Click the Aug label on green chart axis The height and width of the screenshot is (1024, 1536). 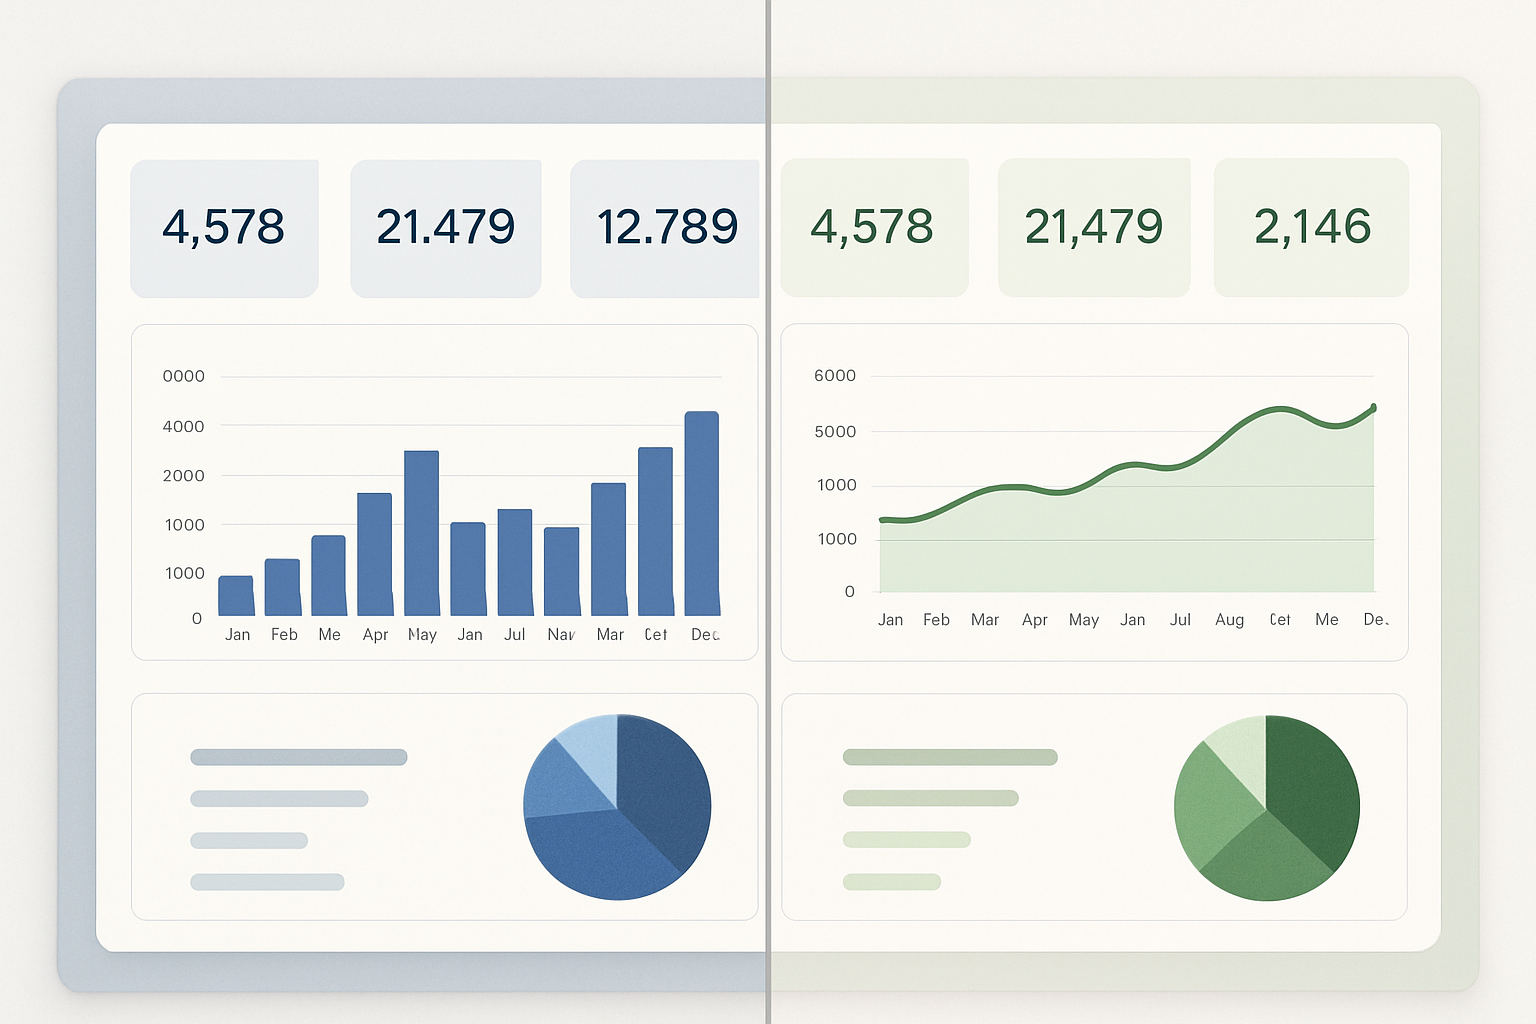tap(1229, 620)
